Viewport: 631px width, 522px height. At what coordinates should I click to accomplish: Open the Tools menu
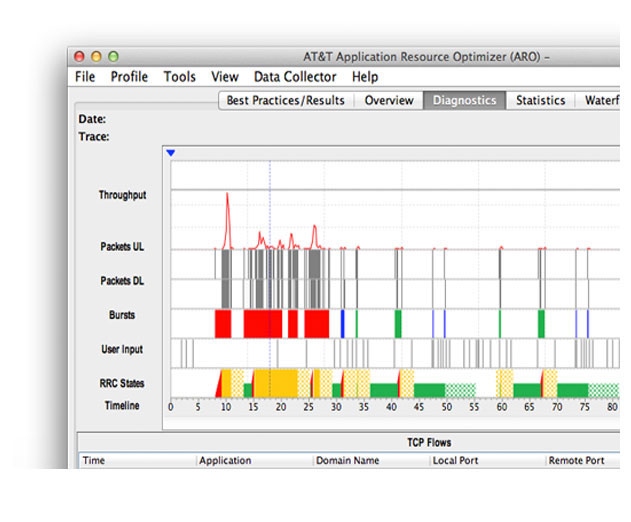tap(179, 76)
